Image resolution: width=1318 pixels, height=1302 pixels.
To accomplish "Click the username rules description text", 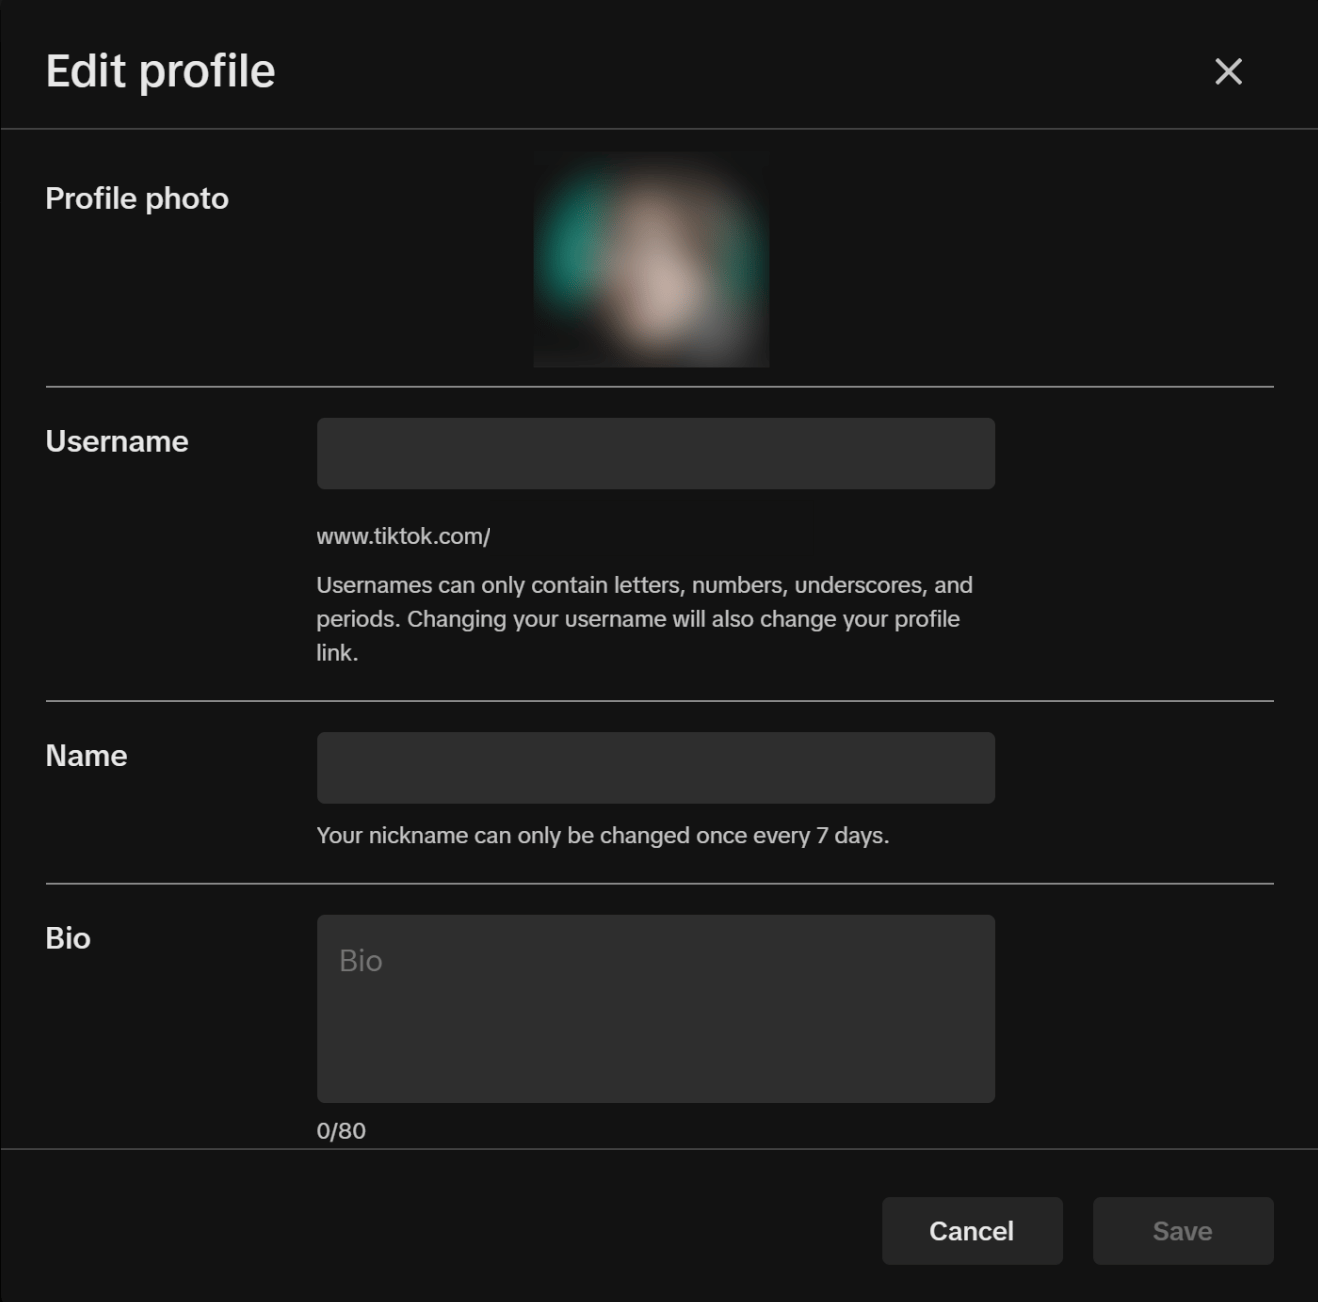I will (x=643, y=619).
